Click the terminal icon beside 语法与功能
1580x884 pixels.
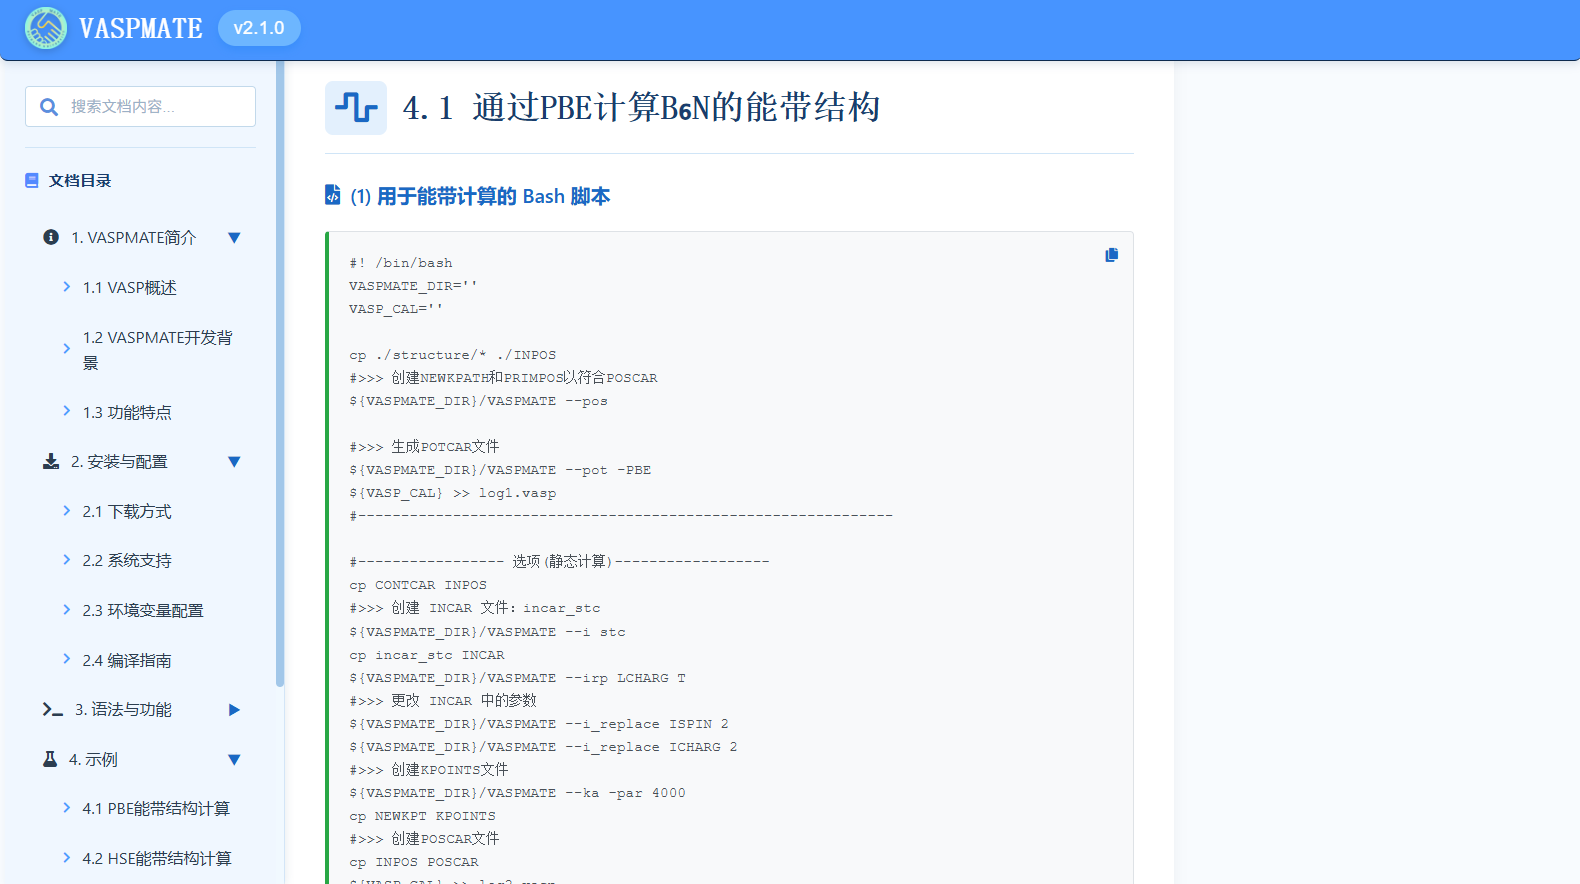click(x=53, y=709)
